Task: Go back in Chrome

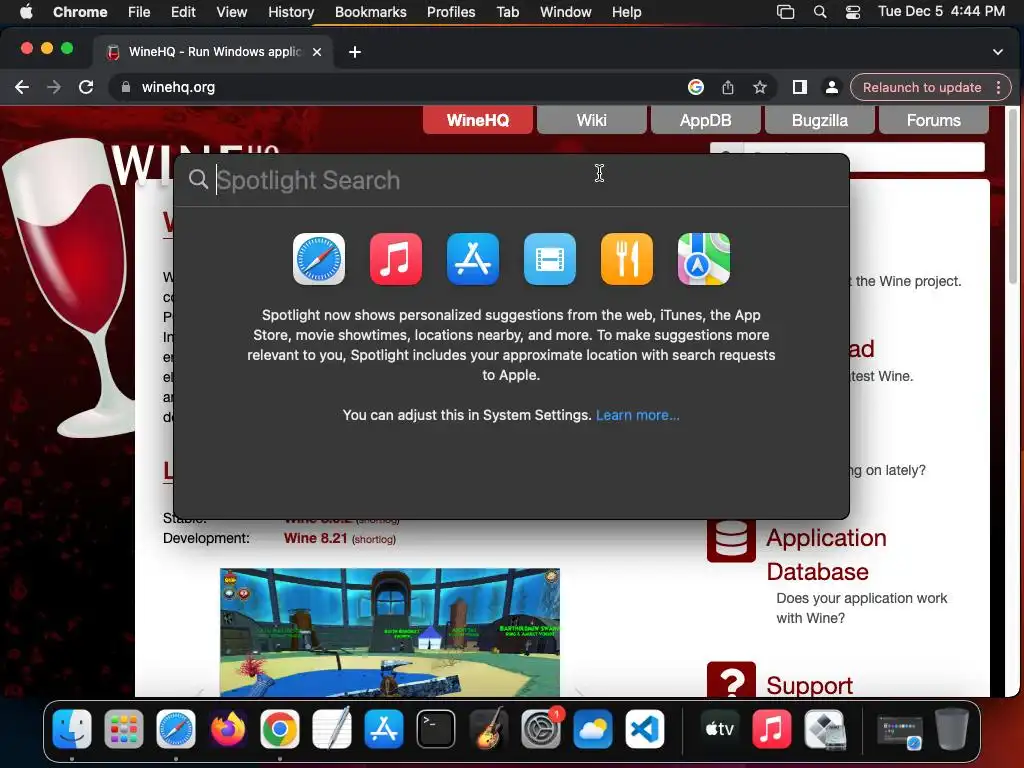Action: 22,87
